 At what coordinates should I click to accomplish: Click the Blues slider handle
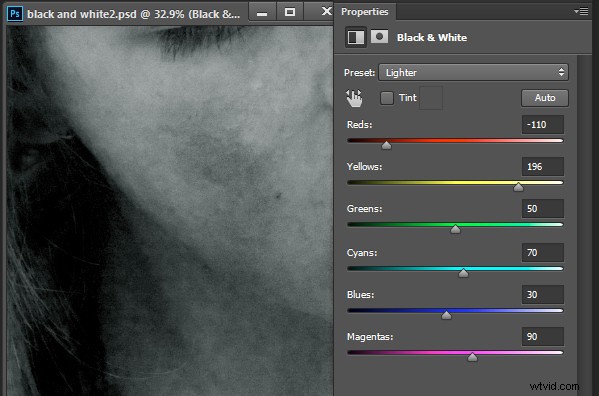point(446,315)
